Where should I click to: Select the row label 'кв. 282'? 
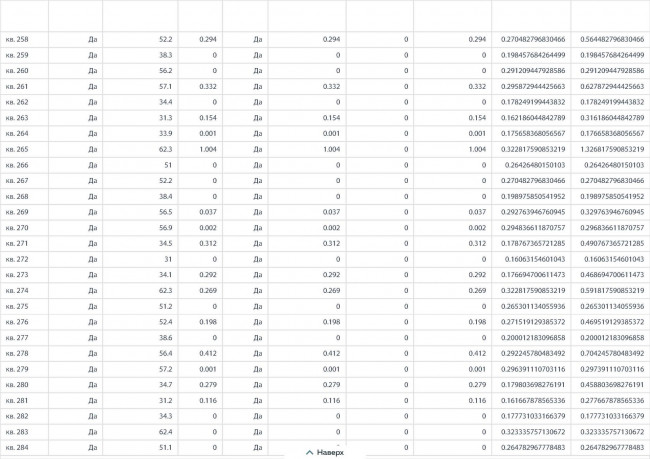pyautogui.click(x=17, y=416)
